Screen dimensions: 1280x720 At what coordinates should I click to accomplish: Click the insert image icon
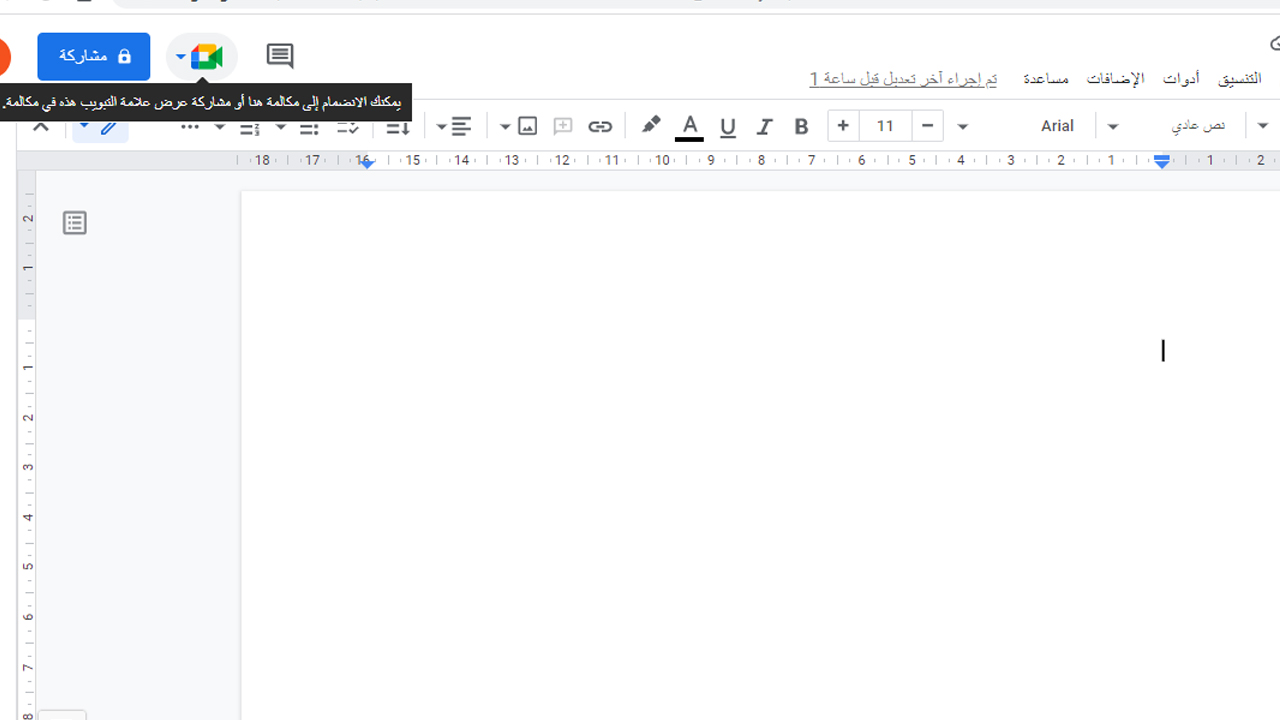point(528,127)
